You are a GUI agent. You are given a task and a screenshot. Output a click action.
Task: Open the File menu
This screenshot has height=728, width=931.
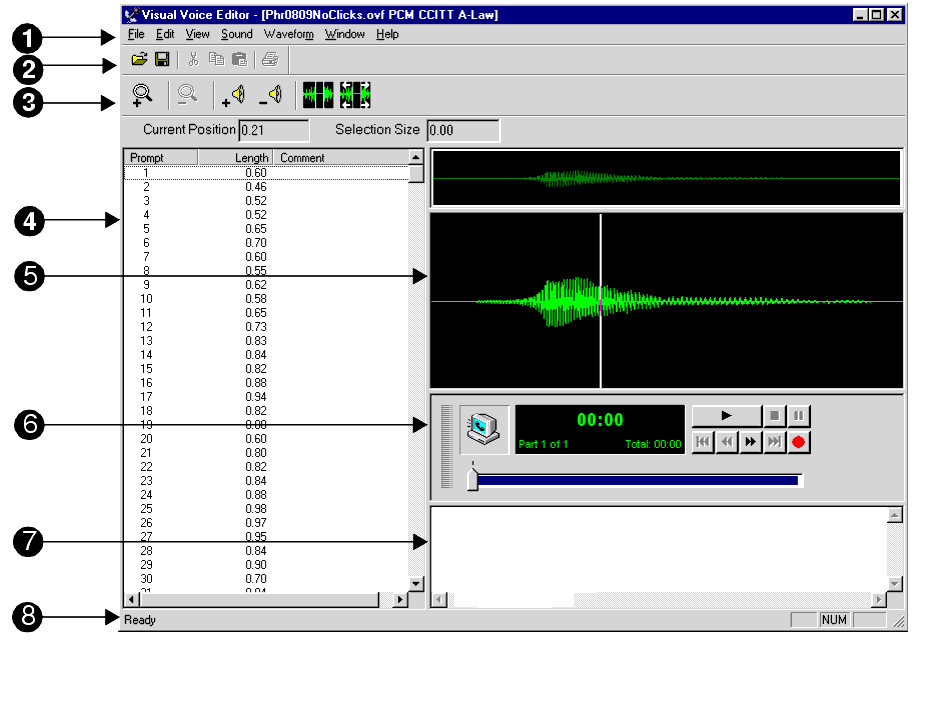136,34
